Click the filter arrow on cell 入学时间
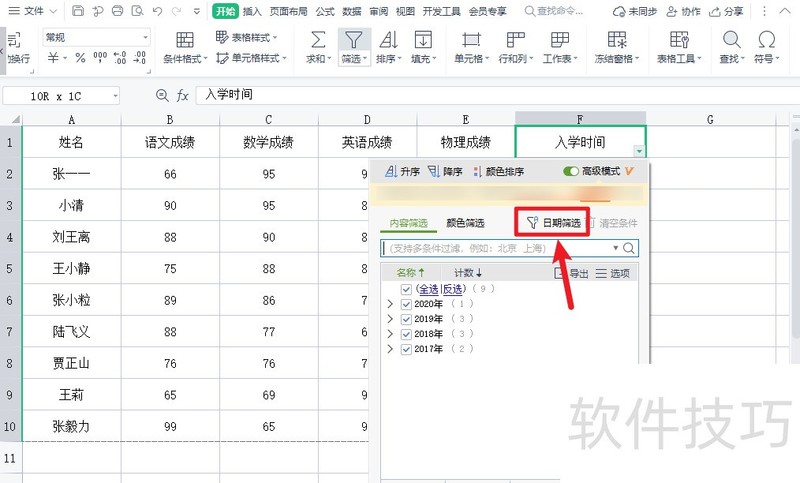 tap(639, 151)
